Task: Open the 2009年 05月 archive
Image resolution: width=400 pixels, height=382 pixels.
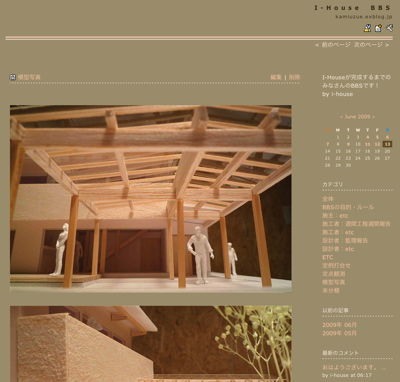Action: tap(339, 333)
